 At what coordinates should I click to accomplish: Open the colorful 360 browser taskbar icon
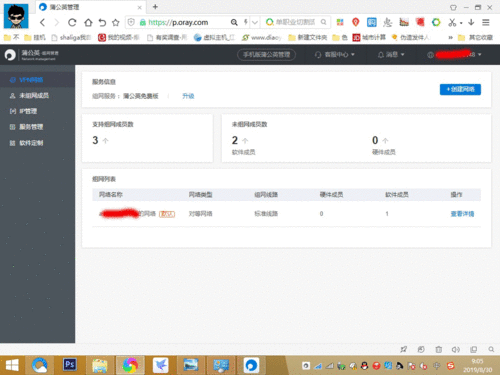tap(130, 365)
